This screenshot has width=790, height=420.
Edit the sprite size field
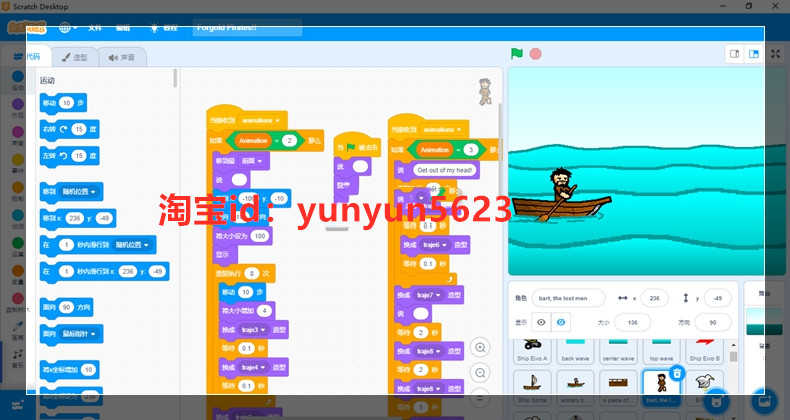coord(632,322)
